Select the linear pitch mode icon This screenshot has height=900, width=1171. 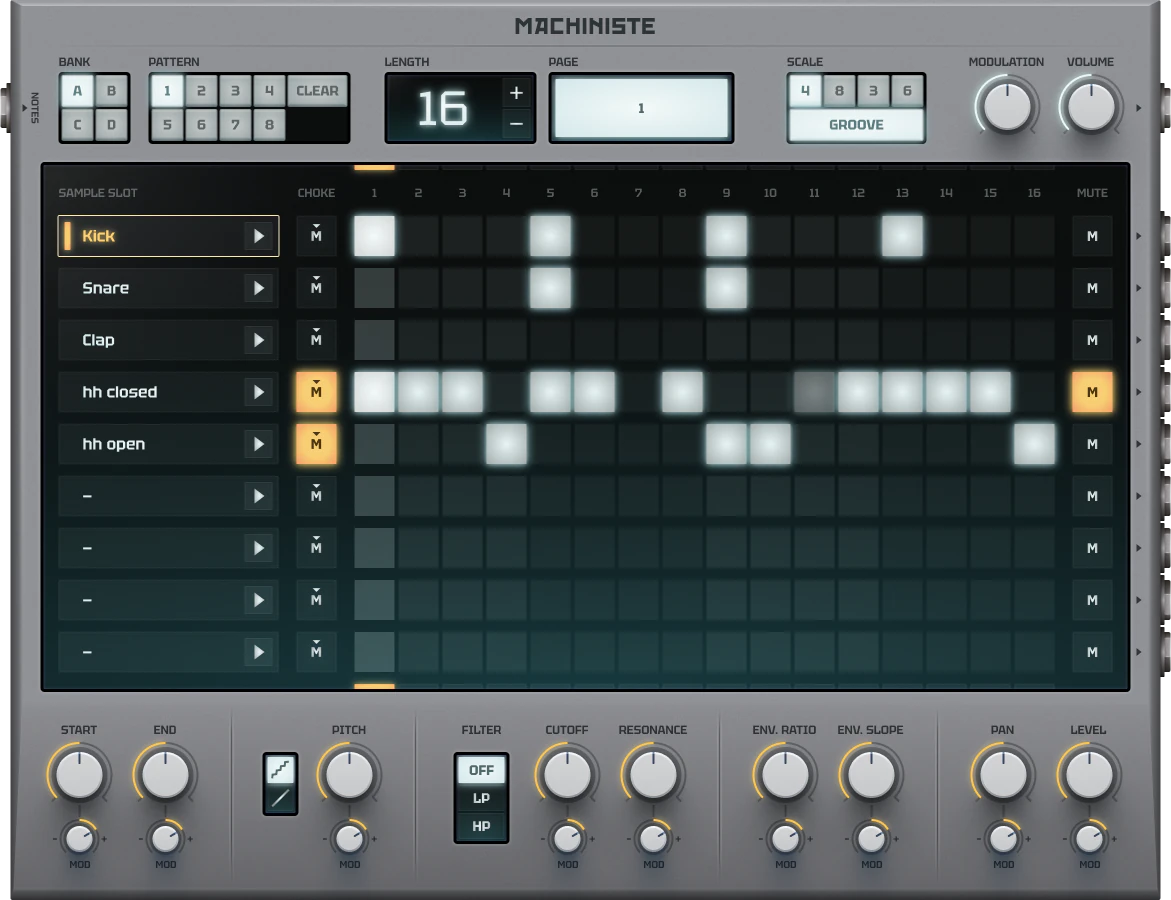(x=280, y=798)
